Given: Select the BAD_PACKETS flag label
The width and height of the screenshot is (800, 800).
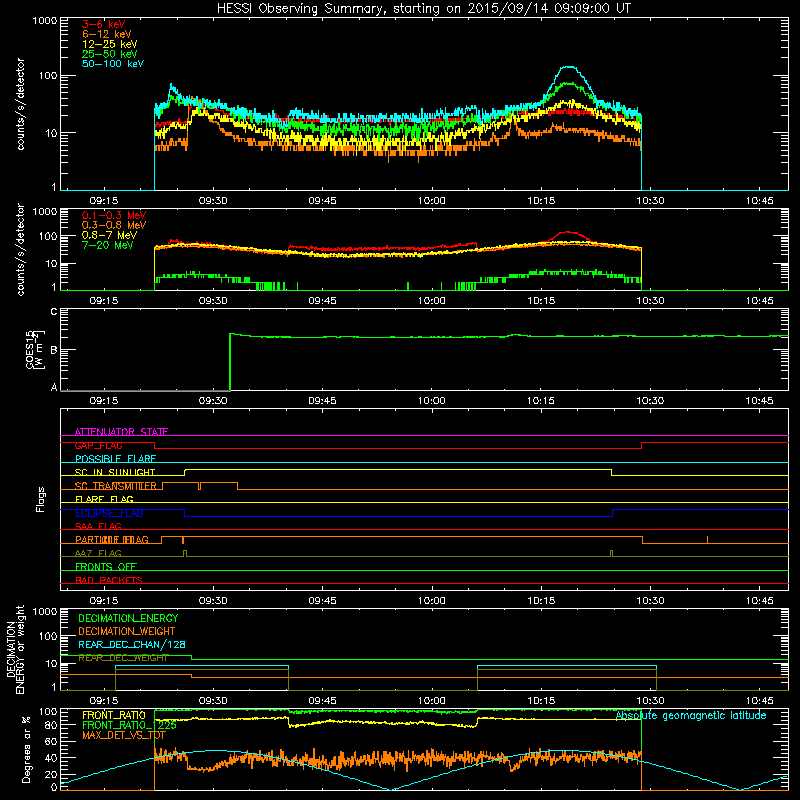Looking at the screenshot, I should click(x=109, y=580).
